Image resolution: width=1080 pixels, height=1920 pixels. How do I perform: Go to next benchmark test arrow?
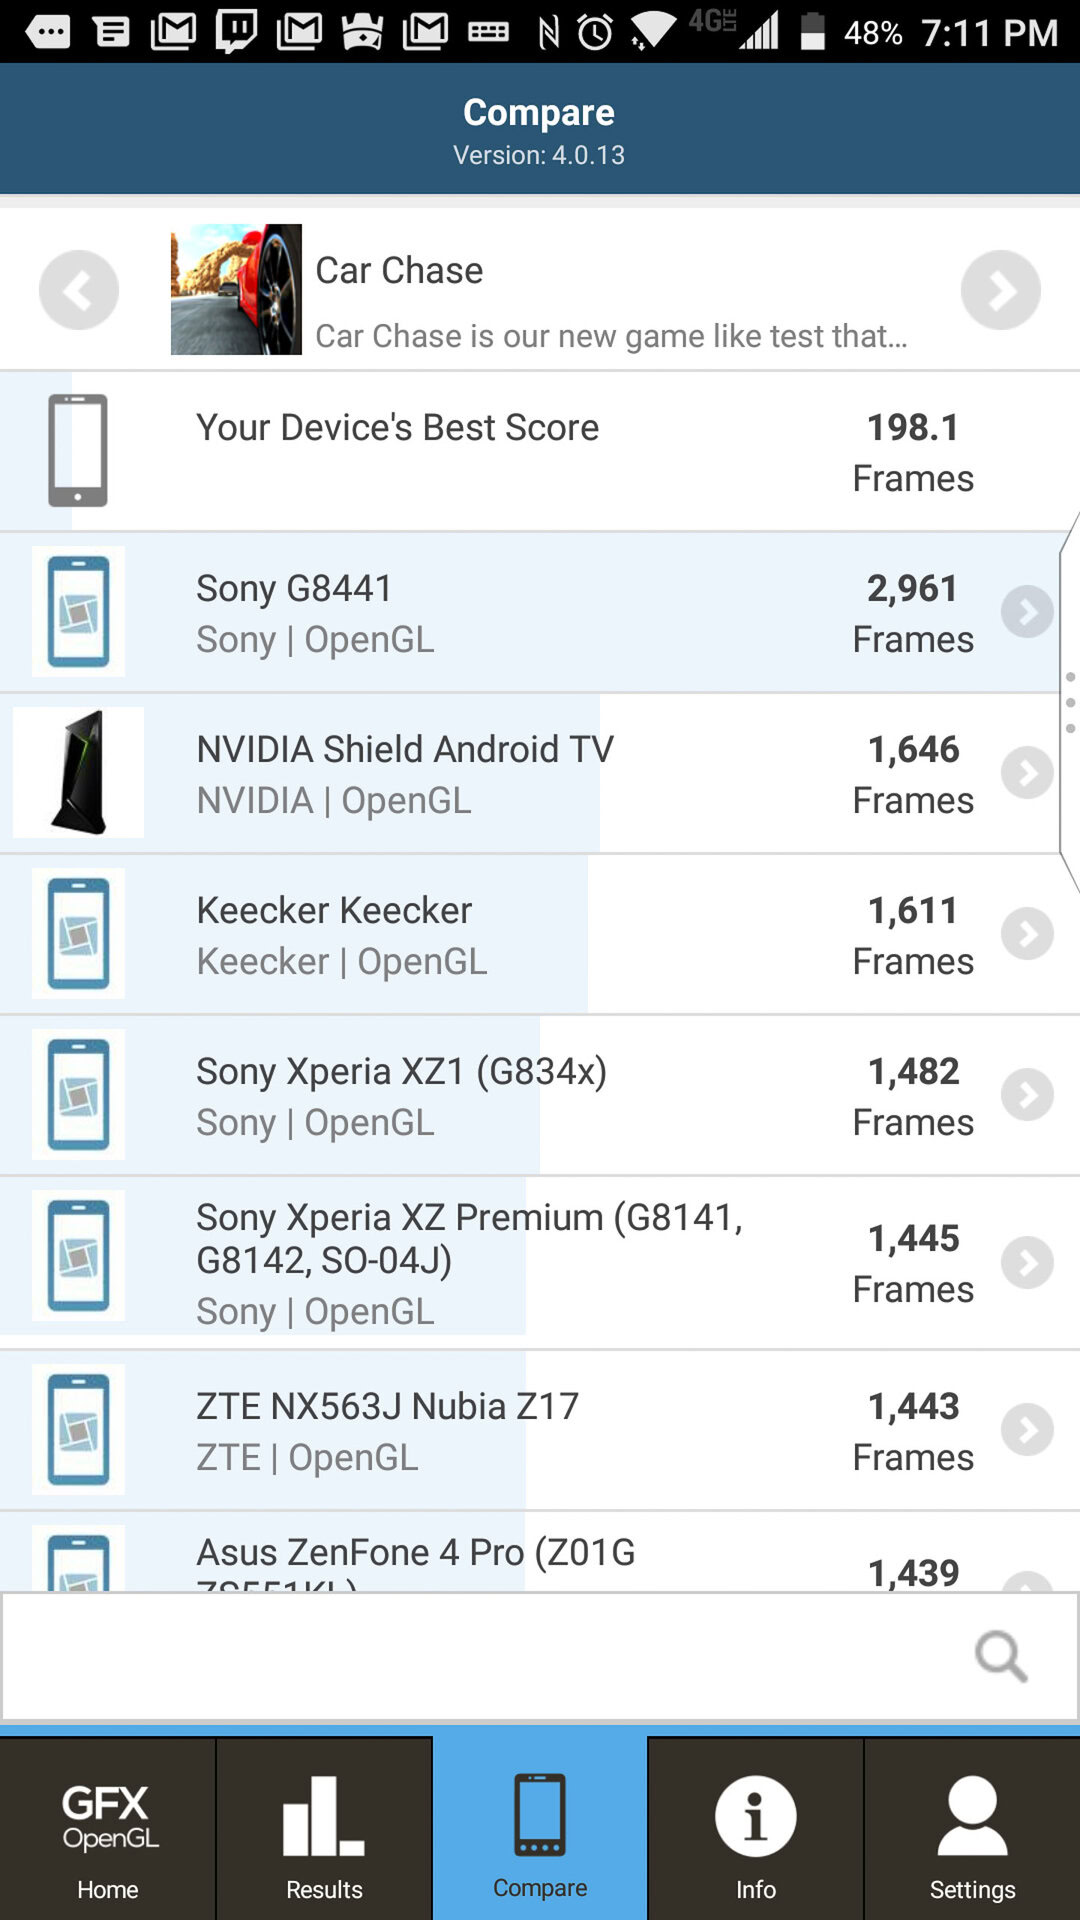[1000, 290]
